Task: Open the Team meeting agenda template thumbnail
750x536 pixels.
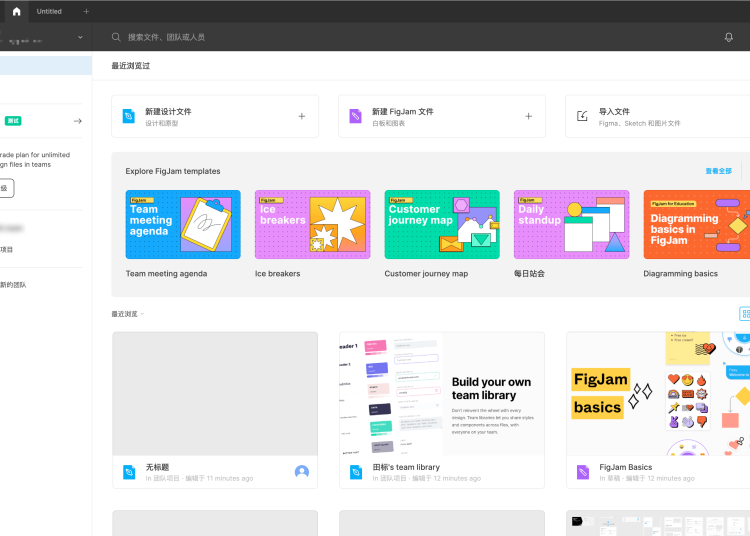Action: 183,224
